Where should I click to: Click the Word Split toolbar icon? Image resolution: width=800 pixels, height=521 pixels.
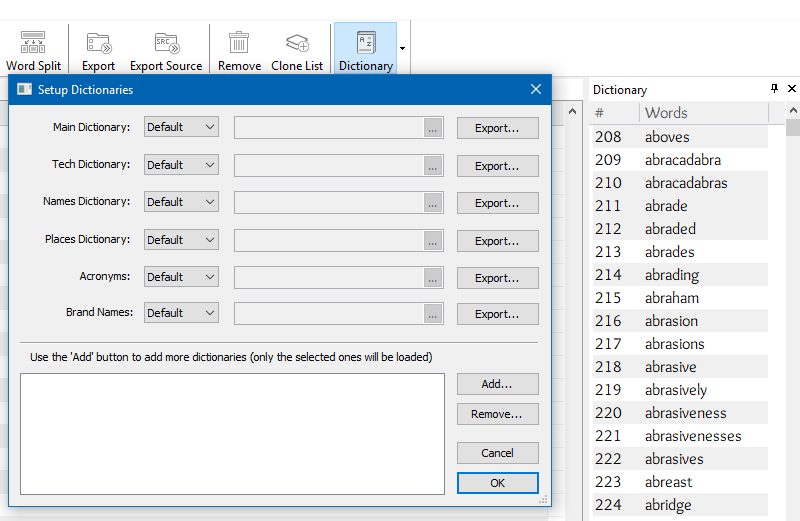coord(33,42)
